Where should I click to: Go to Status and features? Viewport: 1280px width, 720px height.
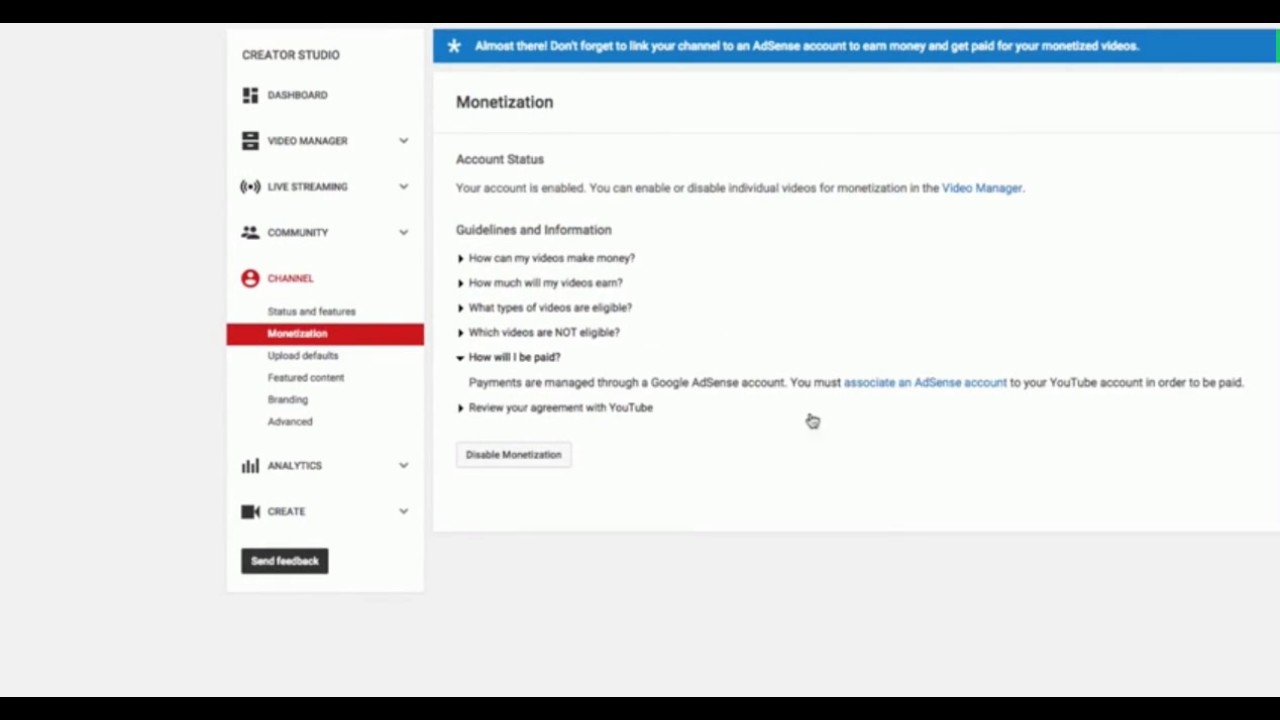click(x=311, y=312)
